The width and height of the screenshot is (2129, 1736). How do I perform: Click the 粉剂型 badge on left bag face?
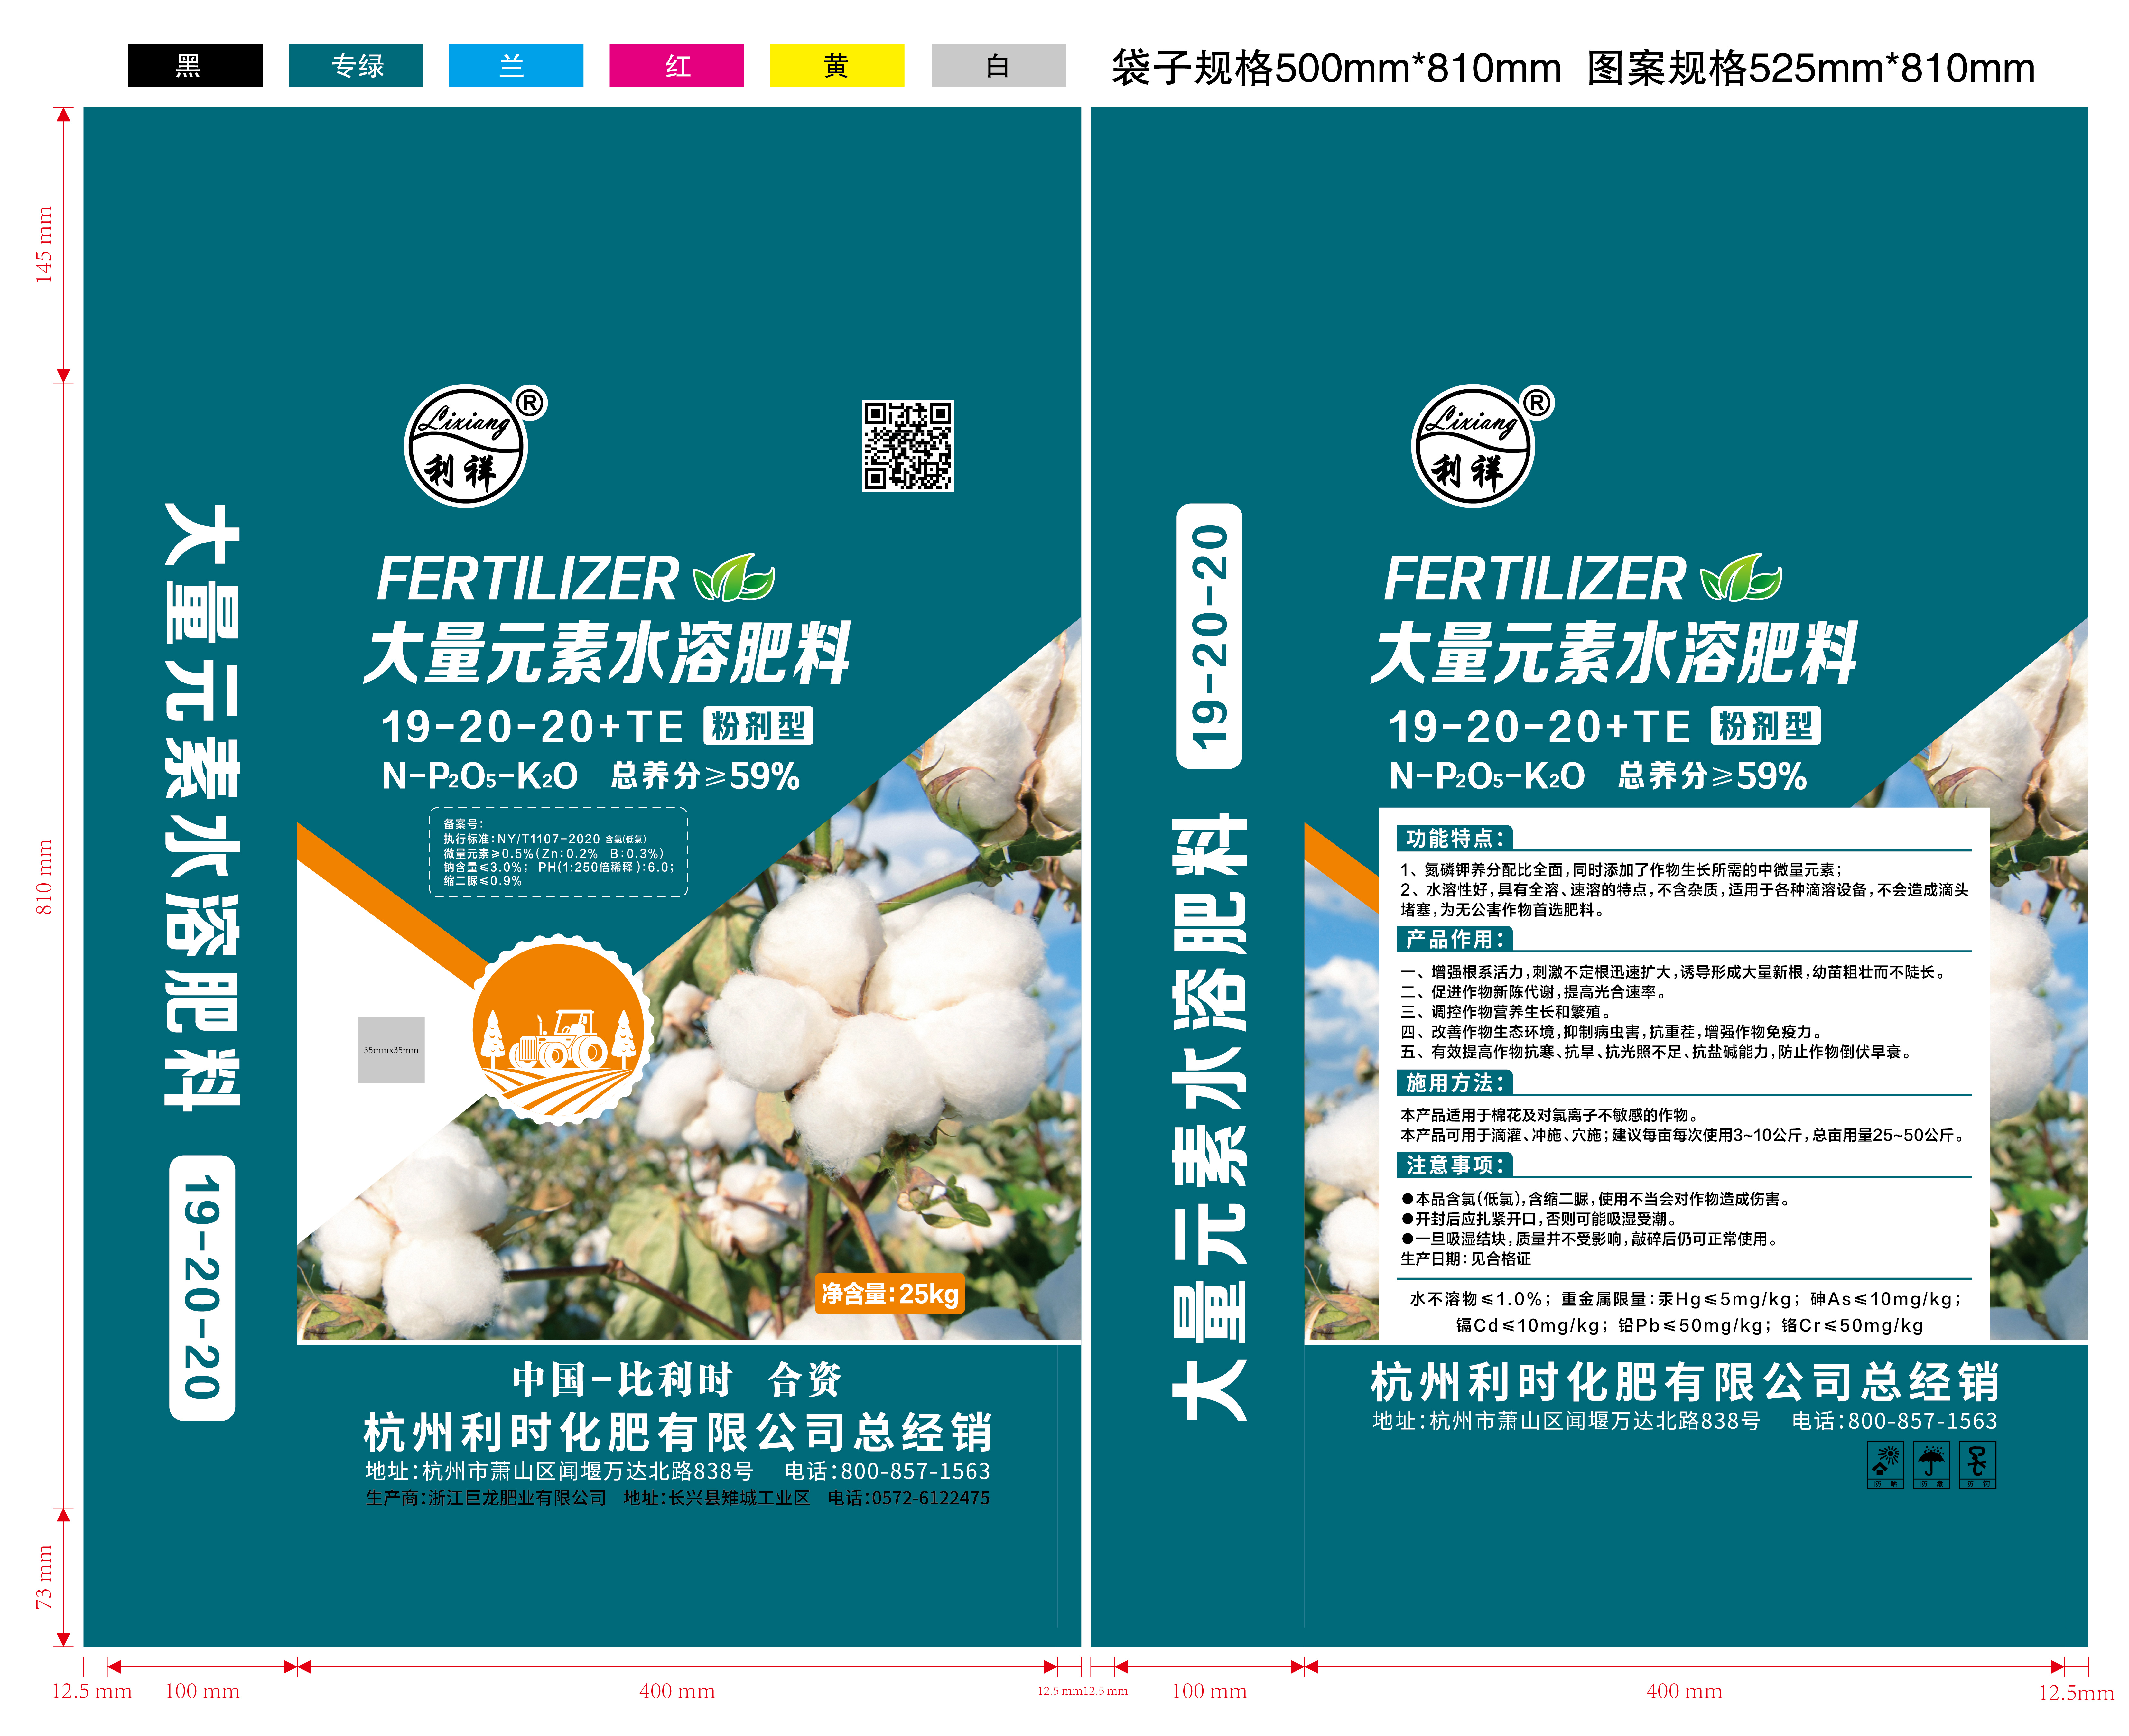coord(759,726)
